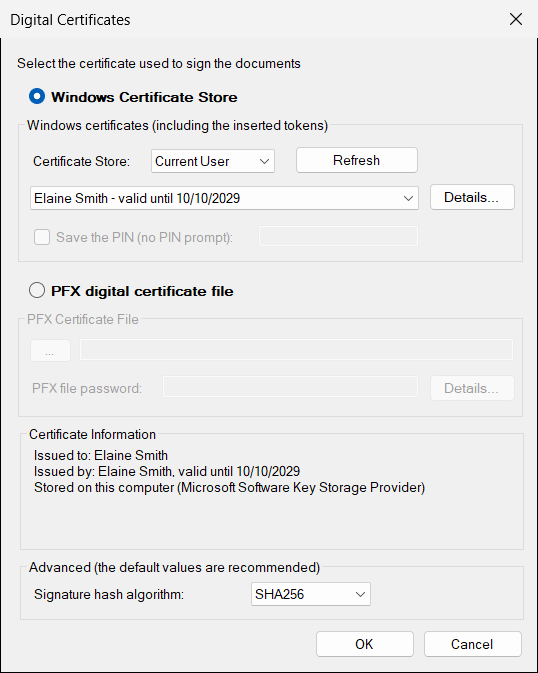Close the Digital Certificates dialog

tap(516, 19)
